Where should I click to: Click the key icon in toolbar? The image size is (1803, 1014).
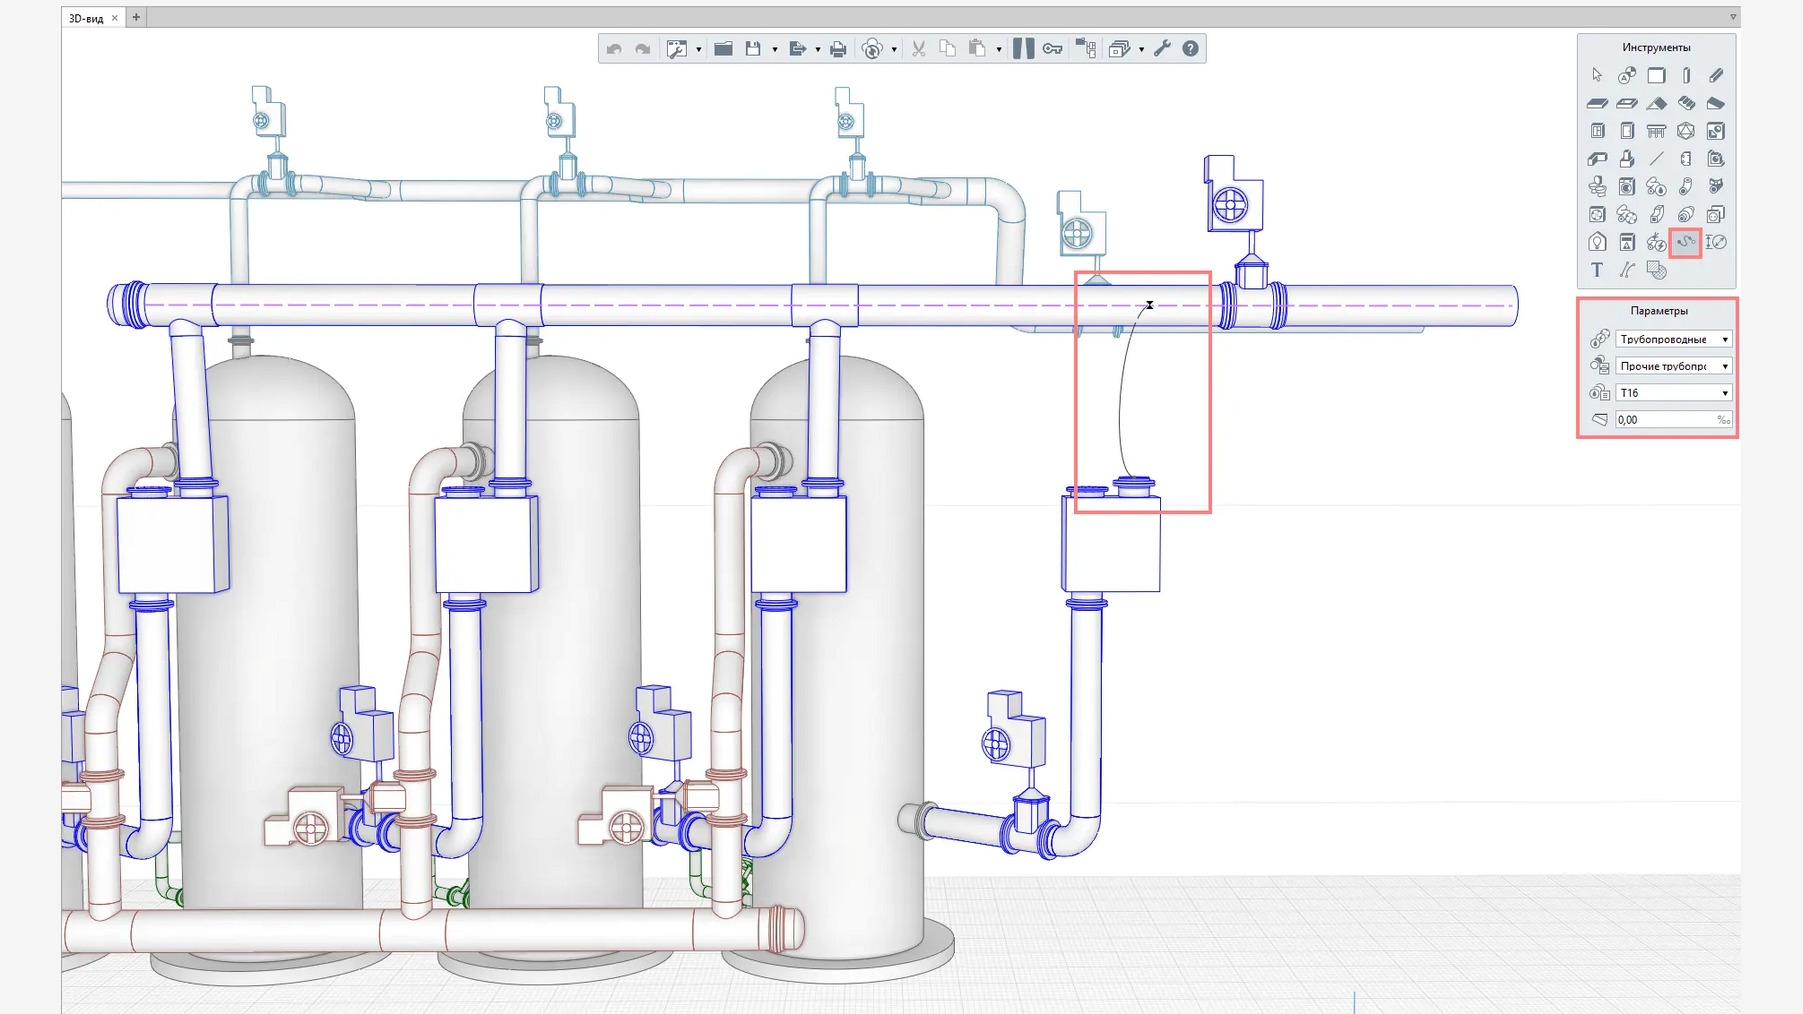tap(1053, 48)
